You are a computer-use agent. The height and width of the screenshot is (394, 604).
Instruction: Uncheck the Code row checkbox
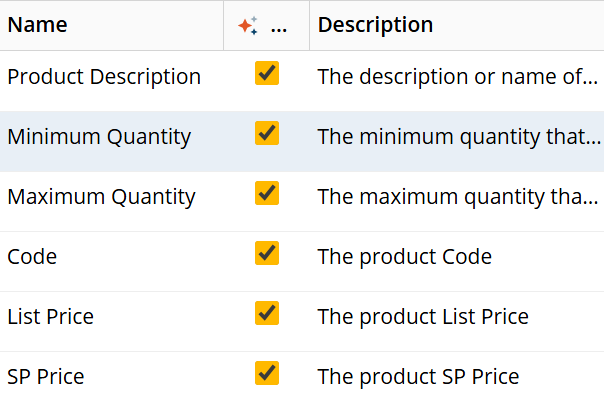pos(267,253)
